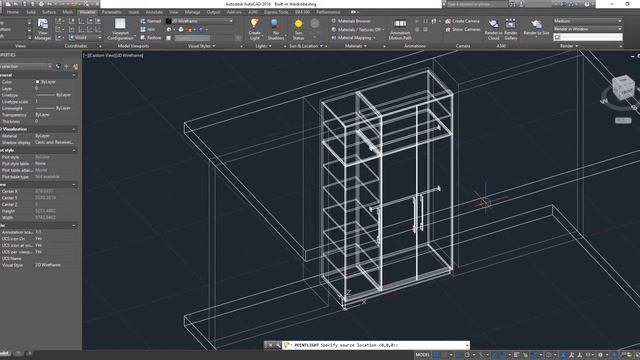640x360 pixels.
Task: Open Materials / Textures Off dropdown
Action: [358, 29]
